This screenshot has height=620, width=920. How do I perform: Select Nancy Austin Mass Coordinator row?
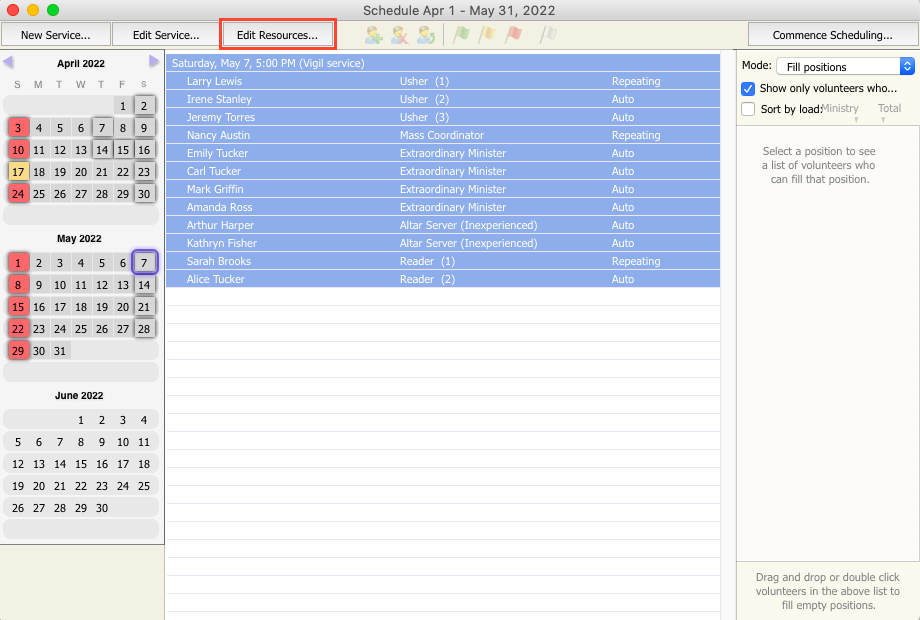click(x=442, y=135)
